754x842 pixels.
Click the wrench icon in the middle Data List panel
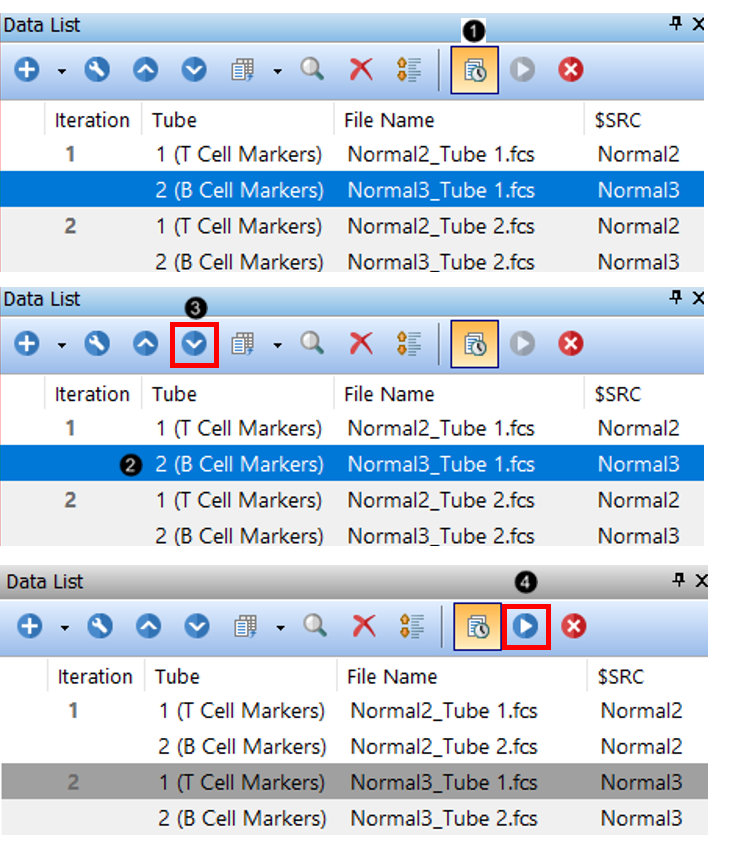[97, 343]
